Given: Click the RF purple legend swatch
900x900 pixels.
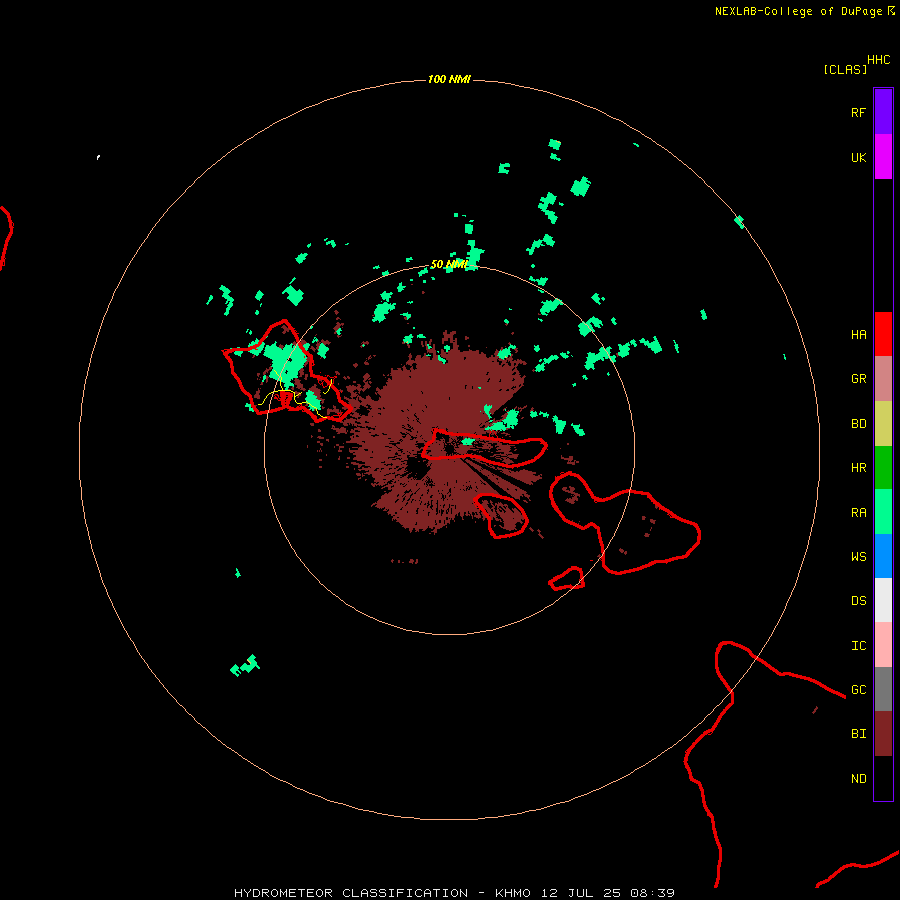Looking at the screenshot, I should pos(883,112).
